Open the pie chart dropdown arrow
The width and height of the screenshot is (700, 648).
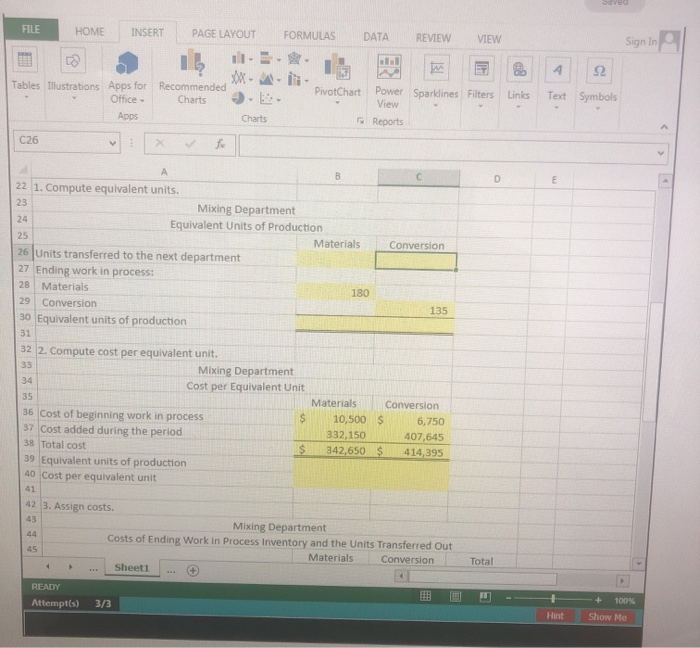tap(250, 99)
